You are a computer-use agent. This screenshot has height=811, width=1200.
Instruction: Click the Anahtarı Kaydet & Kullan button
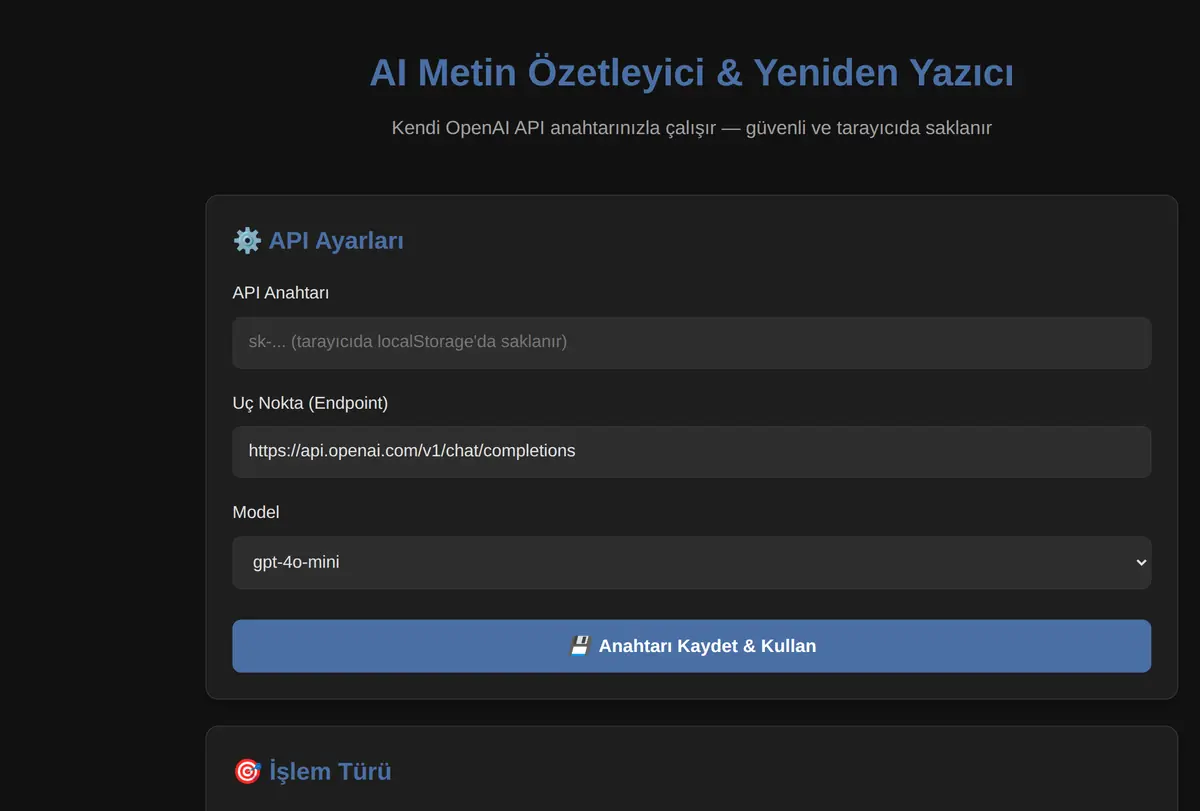[691, 646]
